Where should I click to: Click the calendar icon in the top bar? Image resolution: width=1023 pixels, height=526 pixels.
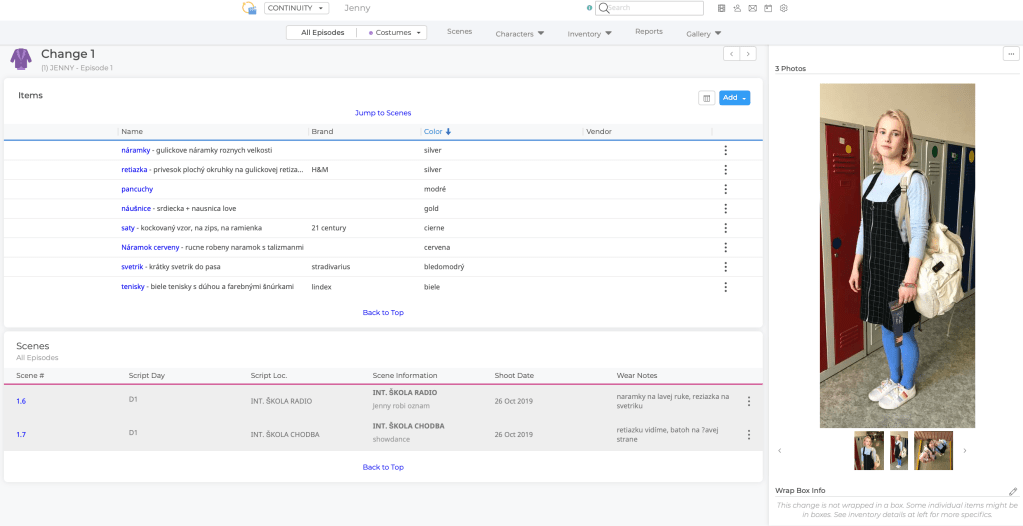[768, 8]
